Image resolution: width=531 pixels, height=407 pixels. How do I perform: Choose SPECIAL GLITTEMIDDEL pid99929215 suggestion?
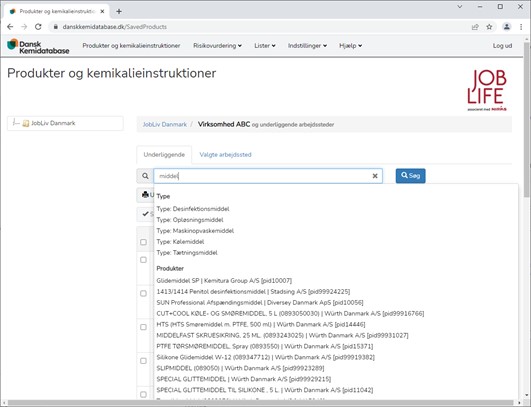pyautogui.click(x=243, y=379)
